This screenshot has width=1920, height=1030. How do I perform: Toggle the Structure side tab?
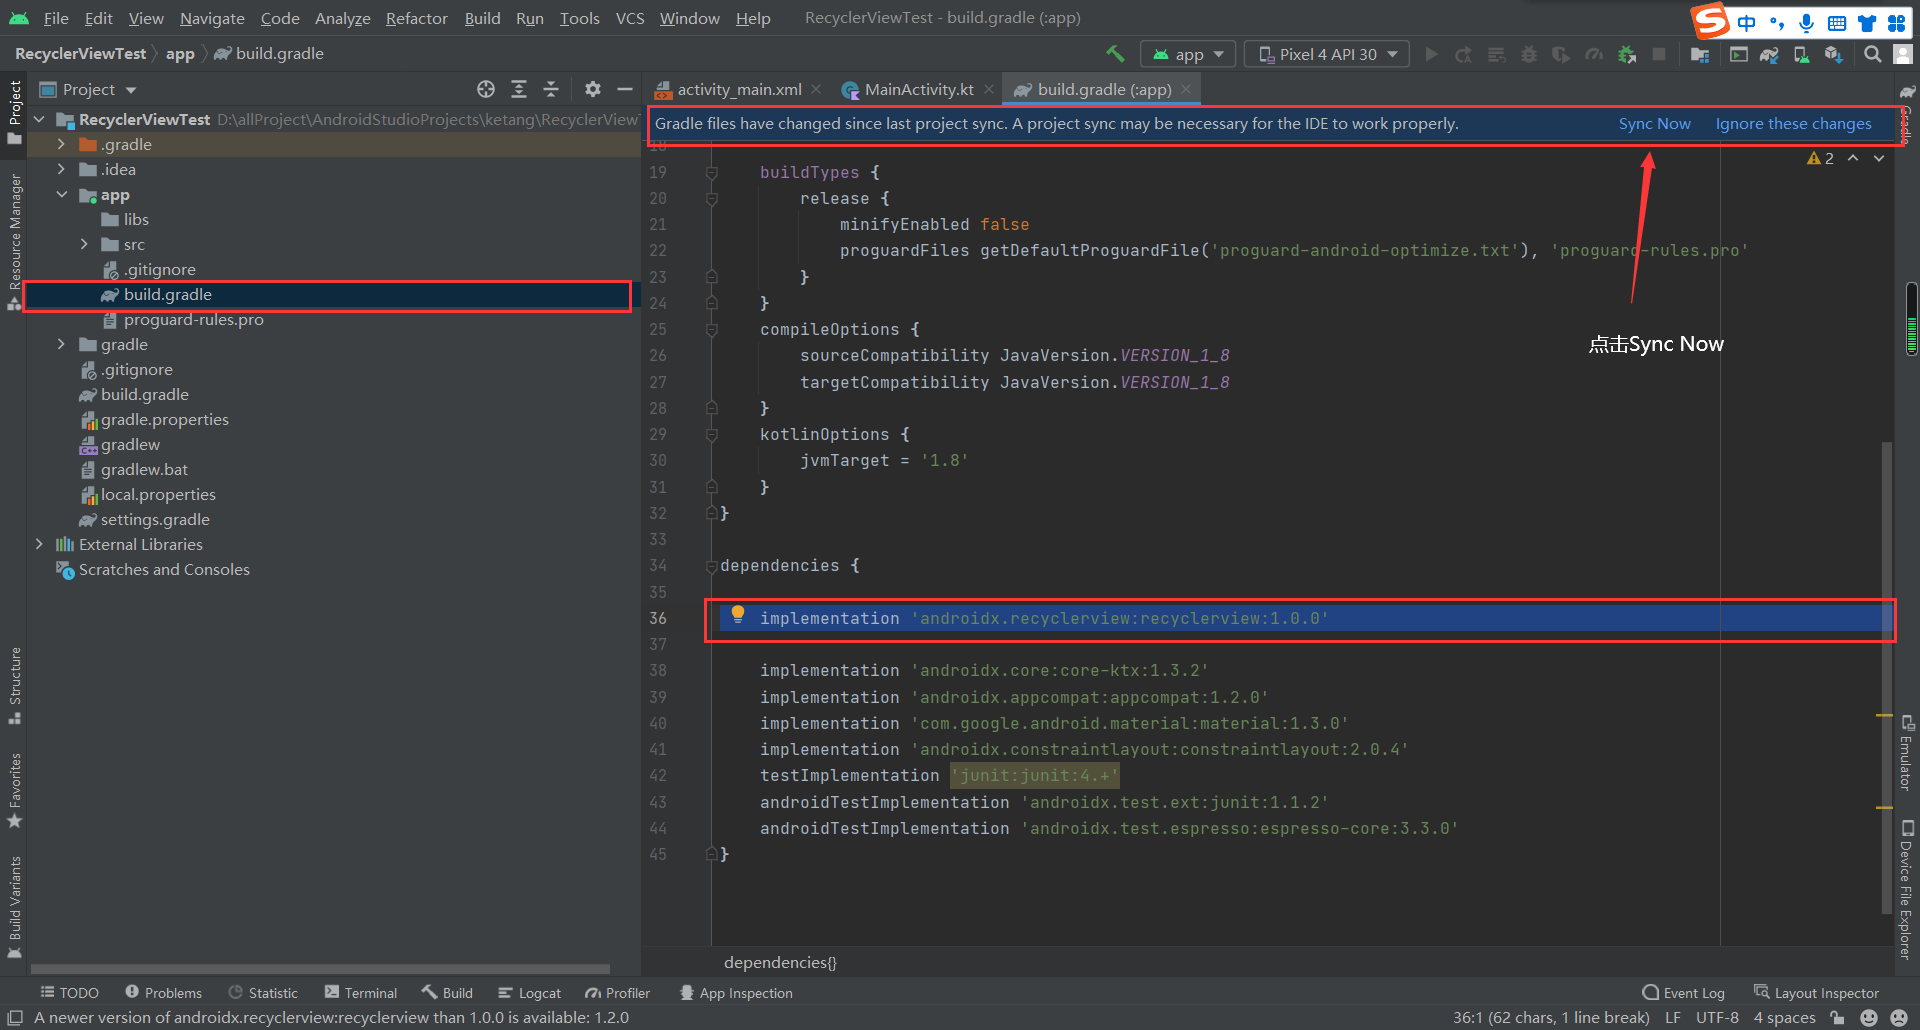tap(14, 686)
